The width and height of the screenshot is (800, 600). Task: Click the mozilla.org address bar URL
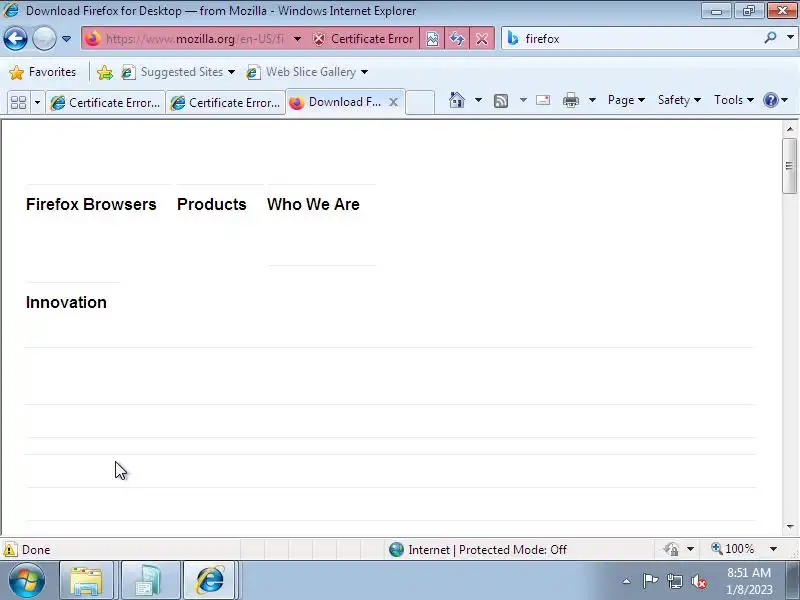(x=194, y=39)
